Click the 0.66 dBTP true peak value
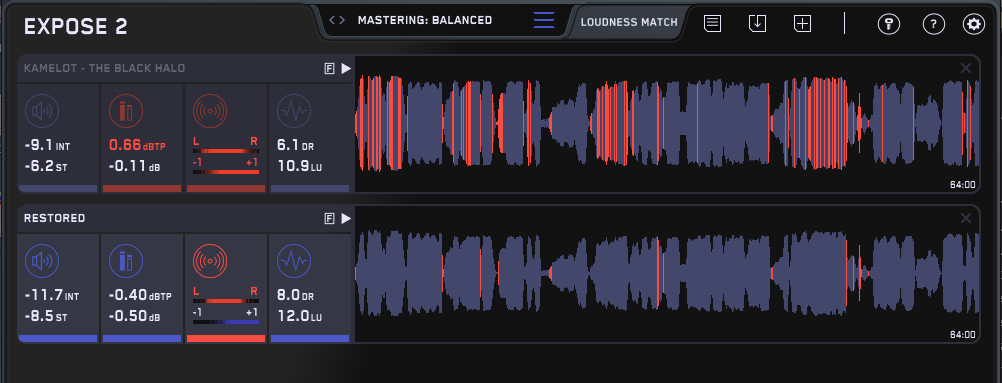The height and width of the screenshot is (383, 1002). coord(137,145)
